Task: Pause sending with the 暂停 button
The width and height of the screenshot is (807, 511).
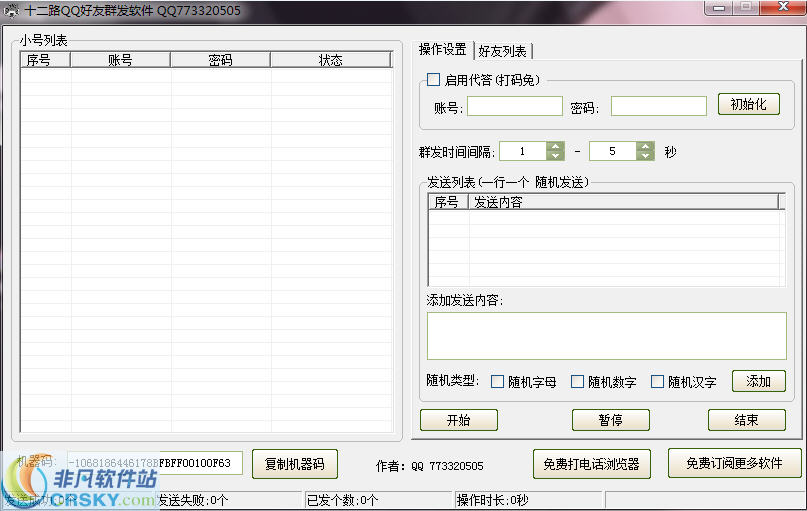Action: [611, 420]
